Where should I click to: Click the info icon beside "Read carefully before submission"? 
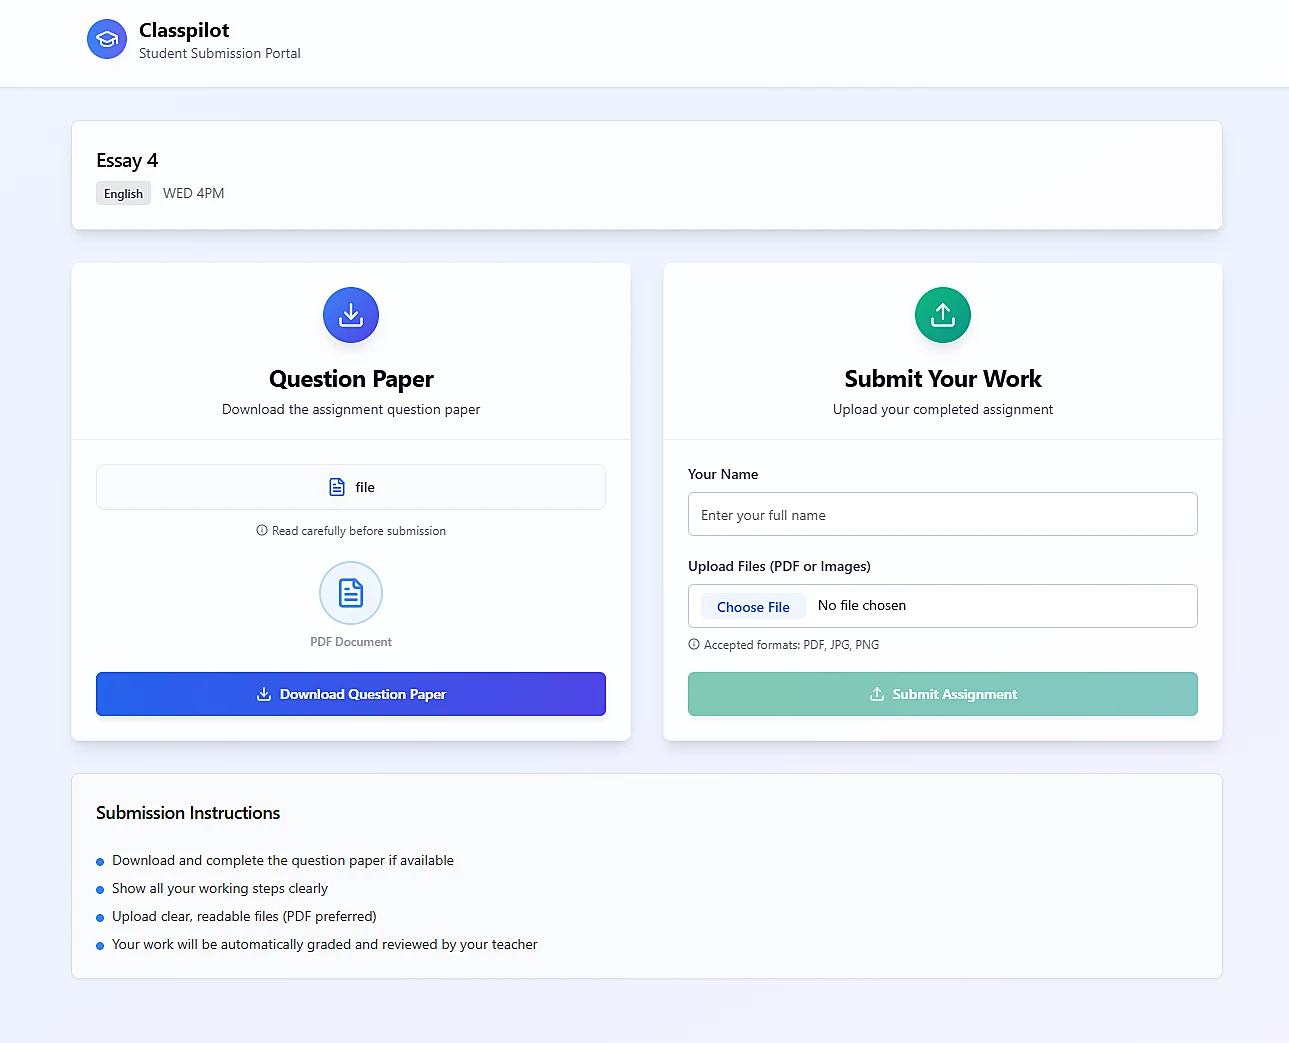click(262, 531)
